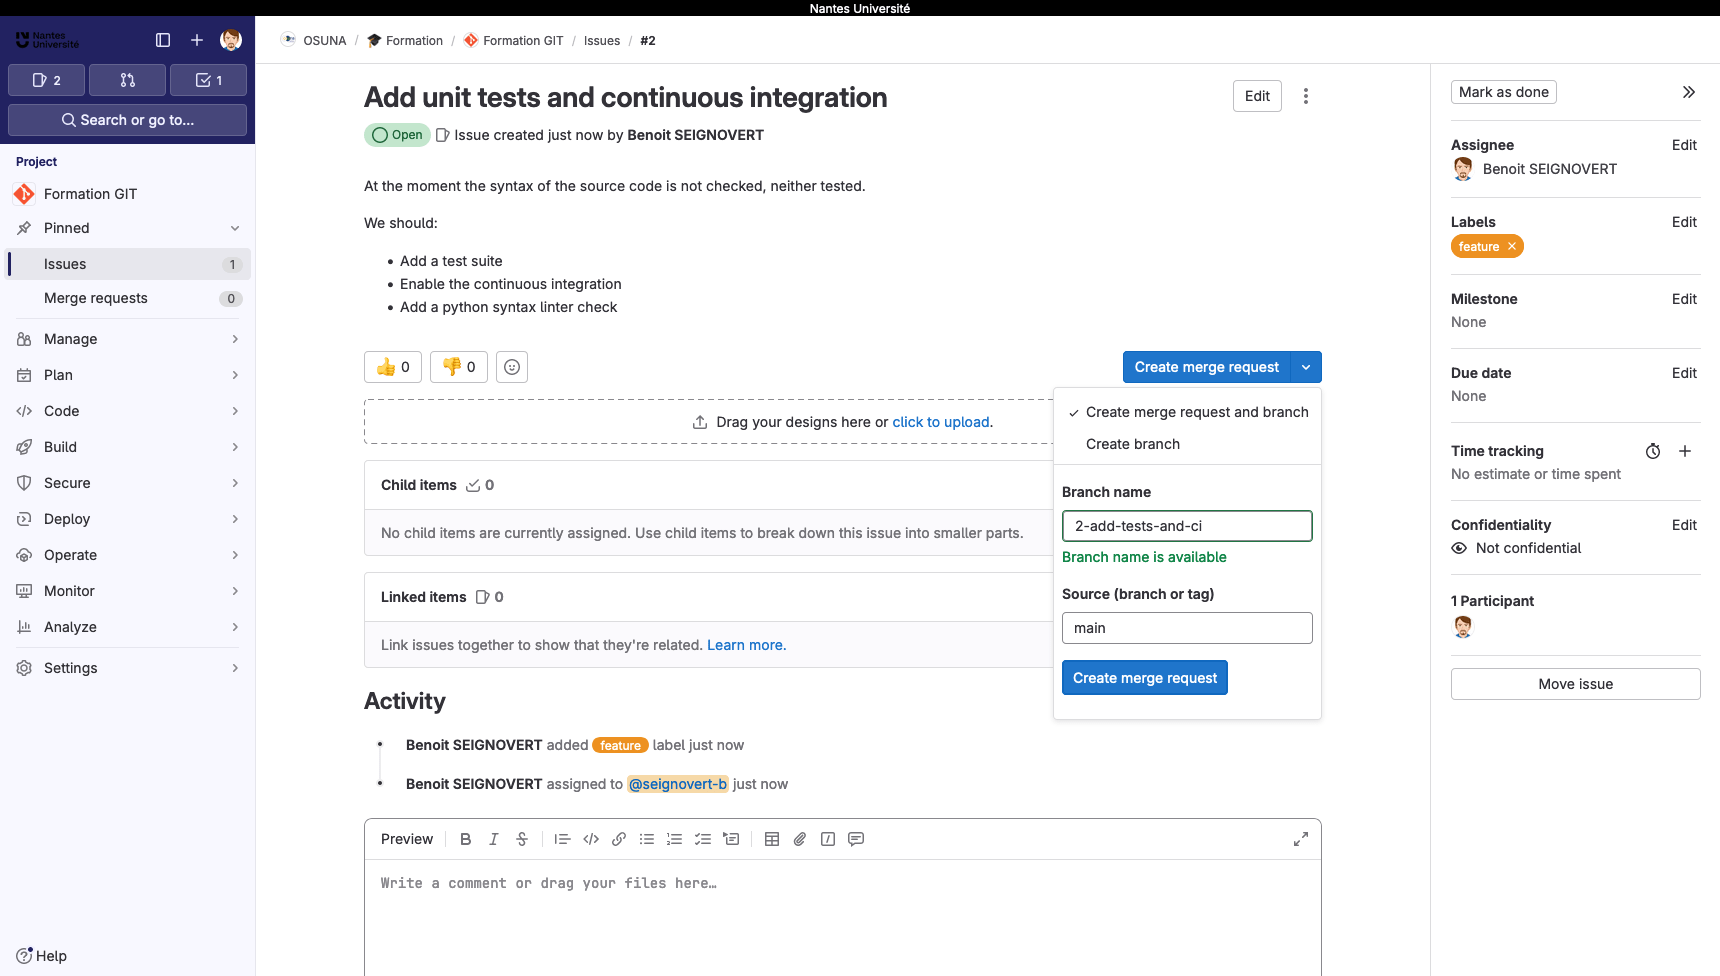Edit the Assignee field
Screen dimensions: 1720x976
(x=1684, y=145)
